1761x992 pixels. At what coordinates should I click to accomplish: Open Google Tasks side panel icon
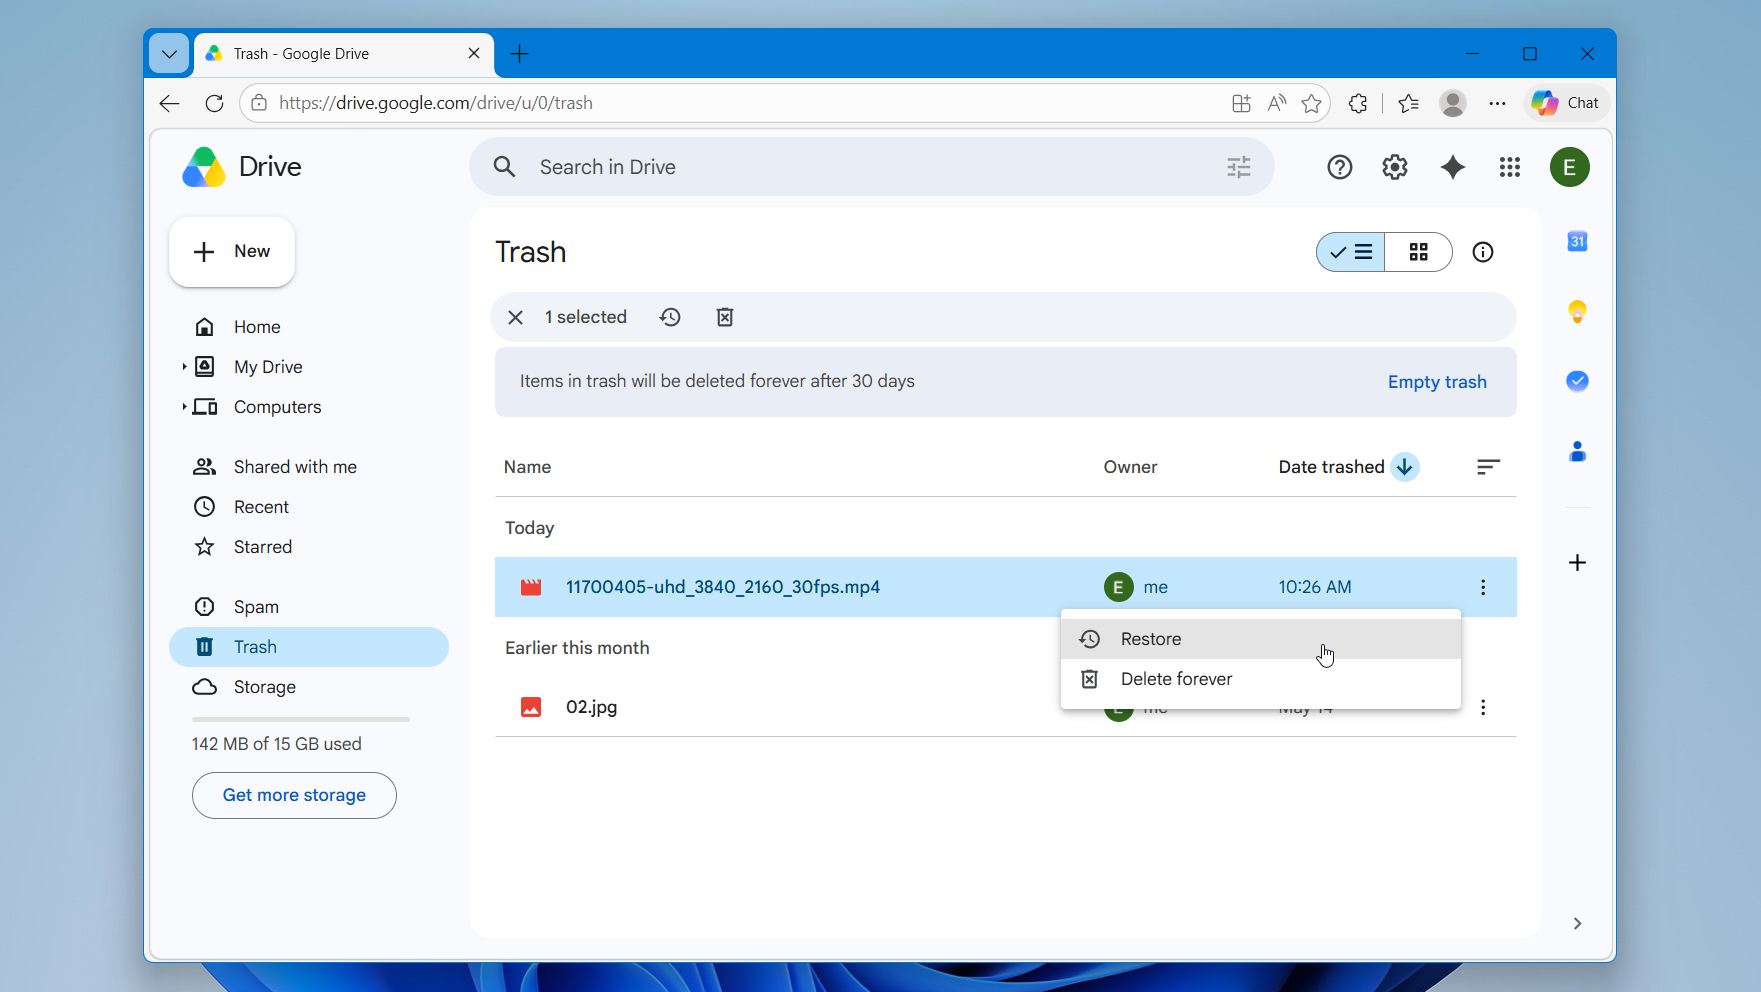(1577, 381)
